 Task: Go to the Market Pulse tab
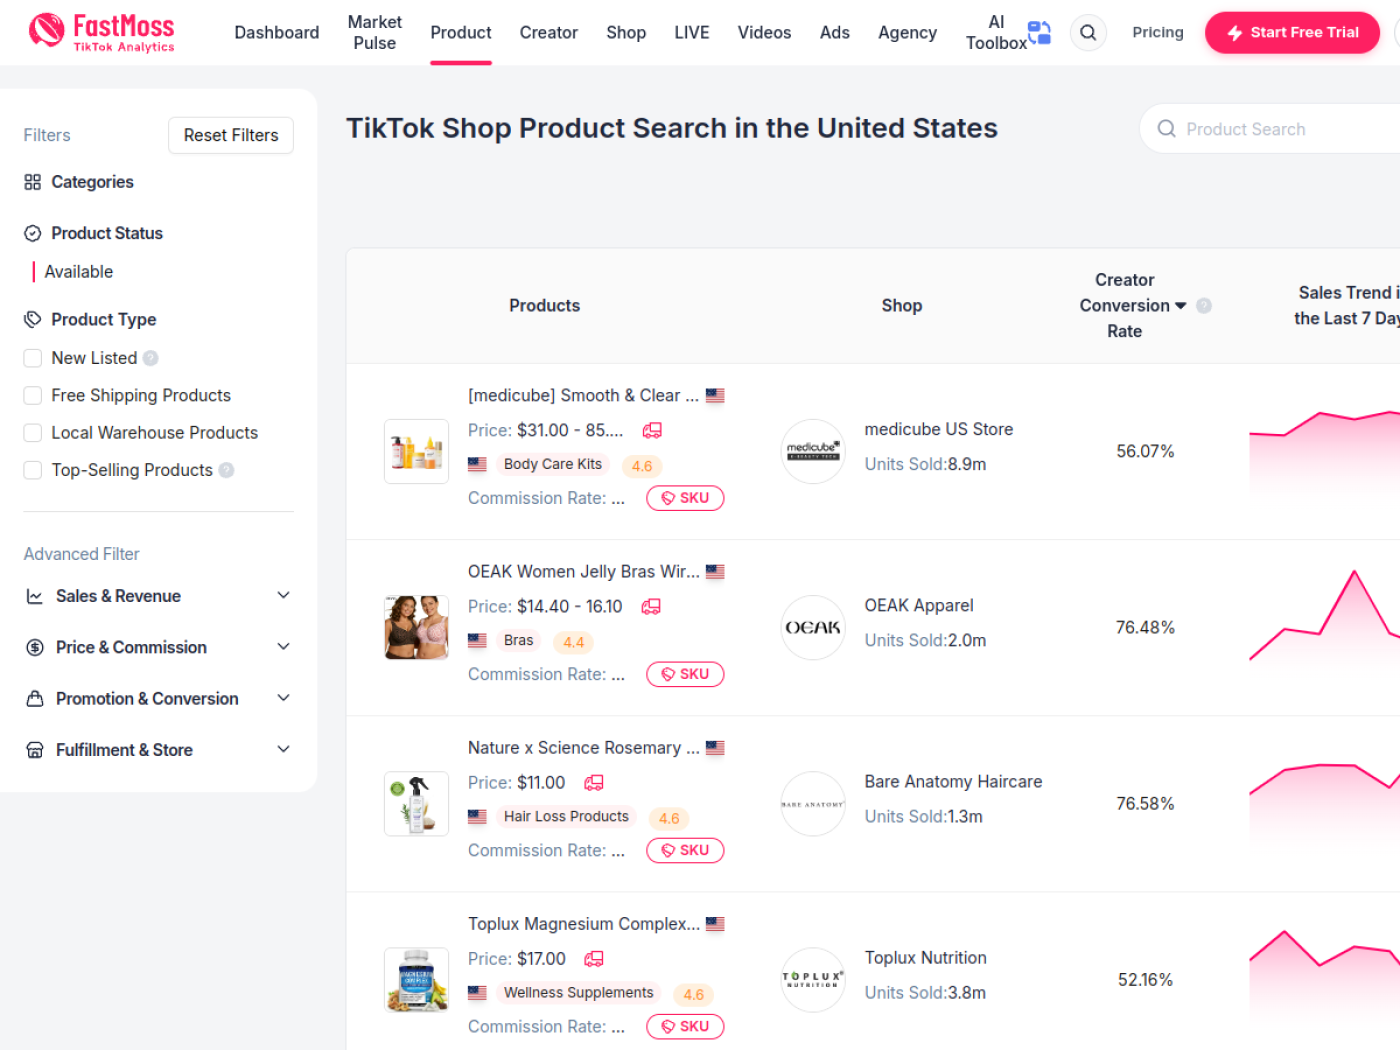375,33
